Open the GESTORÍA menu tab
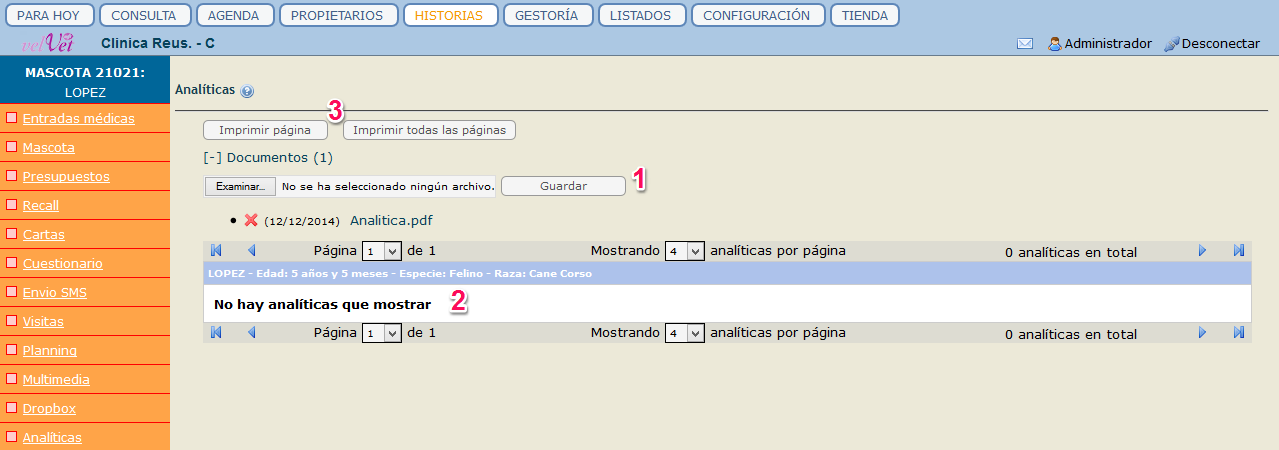The height and width of the screenshot is (450, 1279). (548, 15)
